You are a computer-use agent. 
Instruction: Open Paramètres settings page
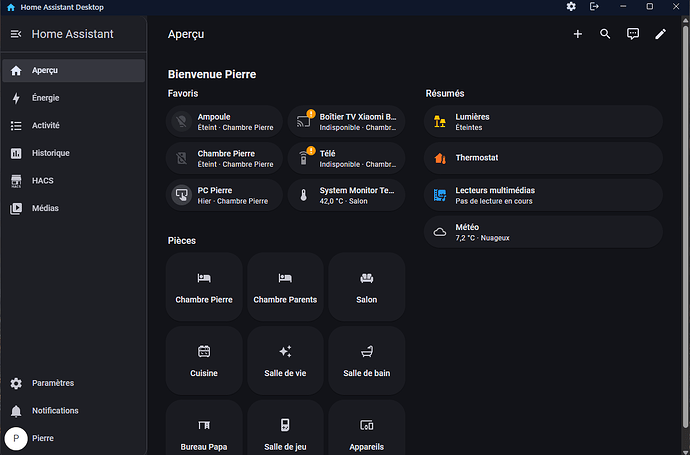click(52, 383)
